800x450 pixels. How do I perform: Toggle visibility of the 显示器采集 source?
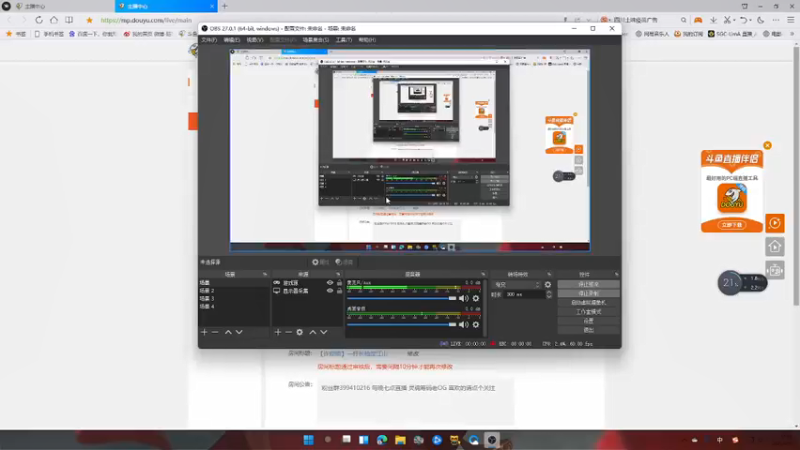330,291
